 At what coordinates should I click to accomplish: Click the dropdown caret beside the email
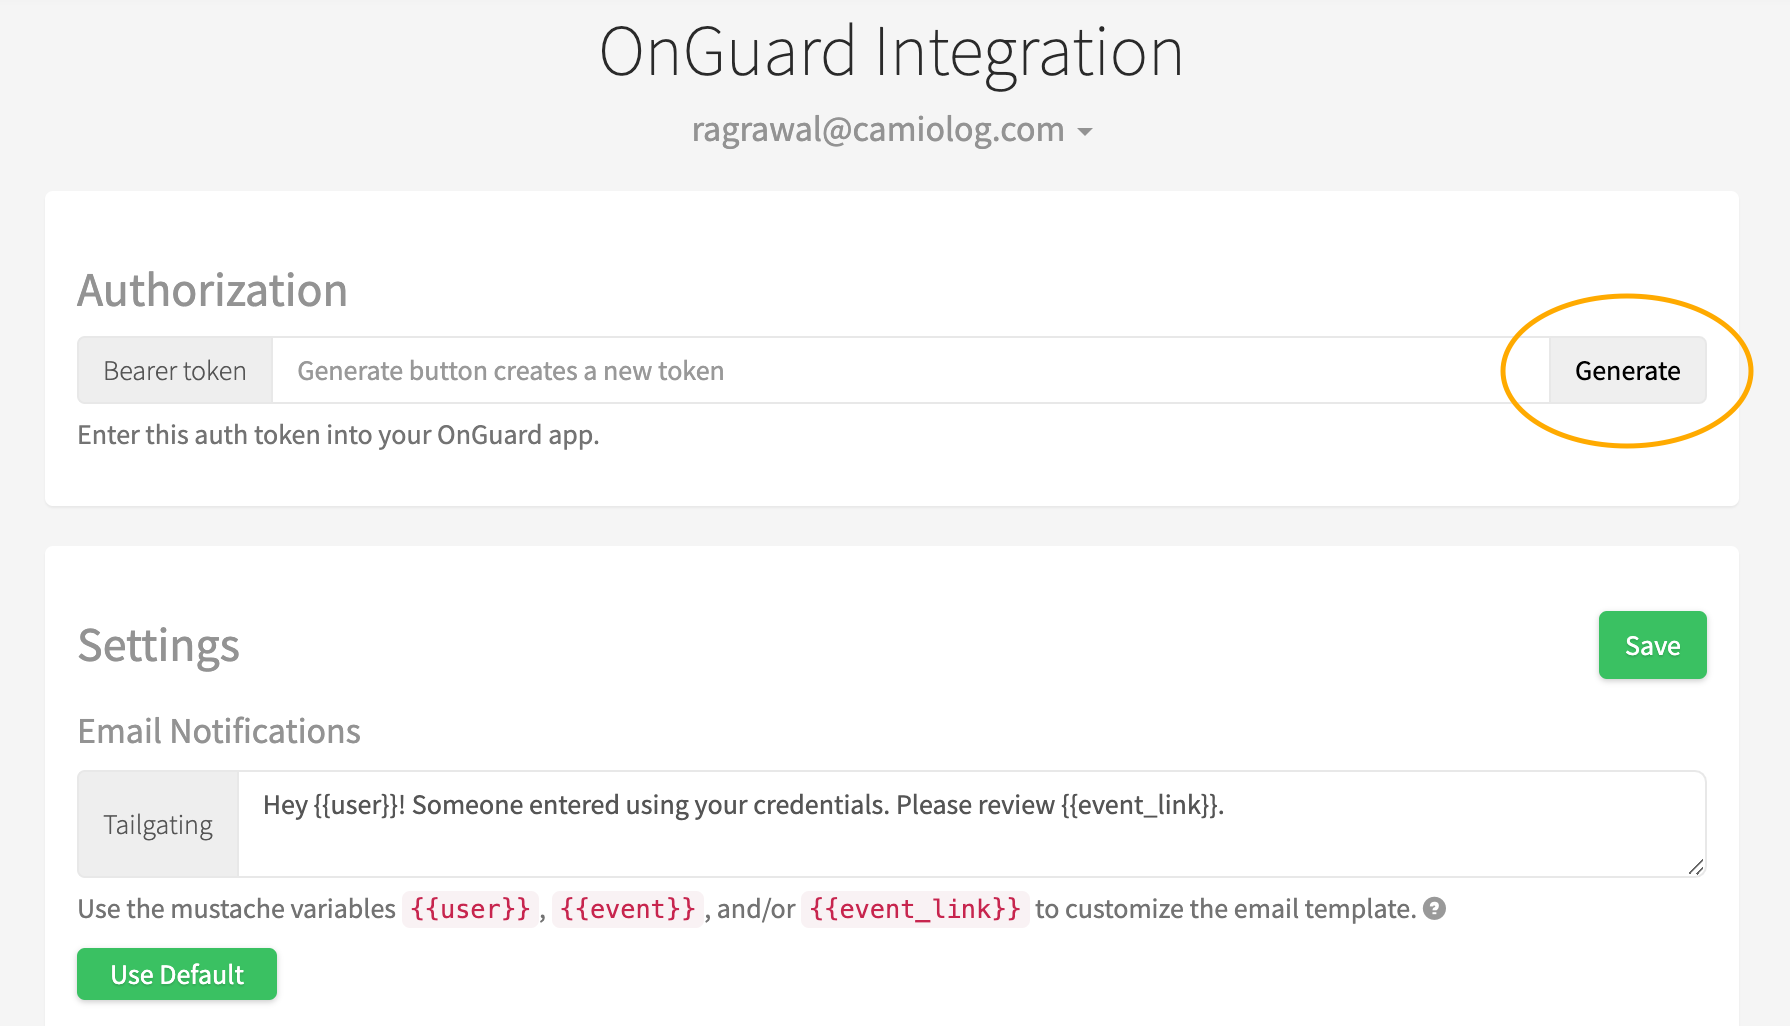[x=1085, y=132]
